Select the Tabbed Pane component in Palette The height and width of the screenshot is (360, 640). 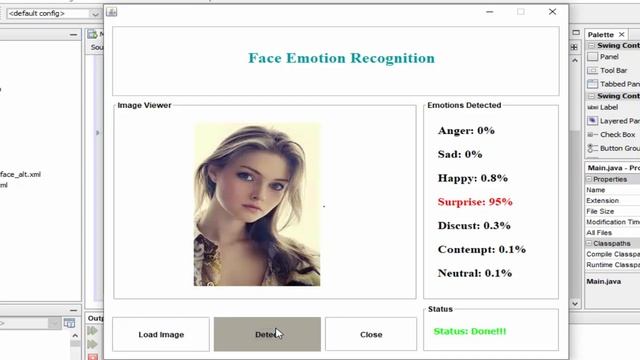[613, 84]
